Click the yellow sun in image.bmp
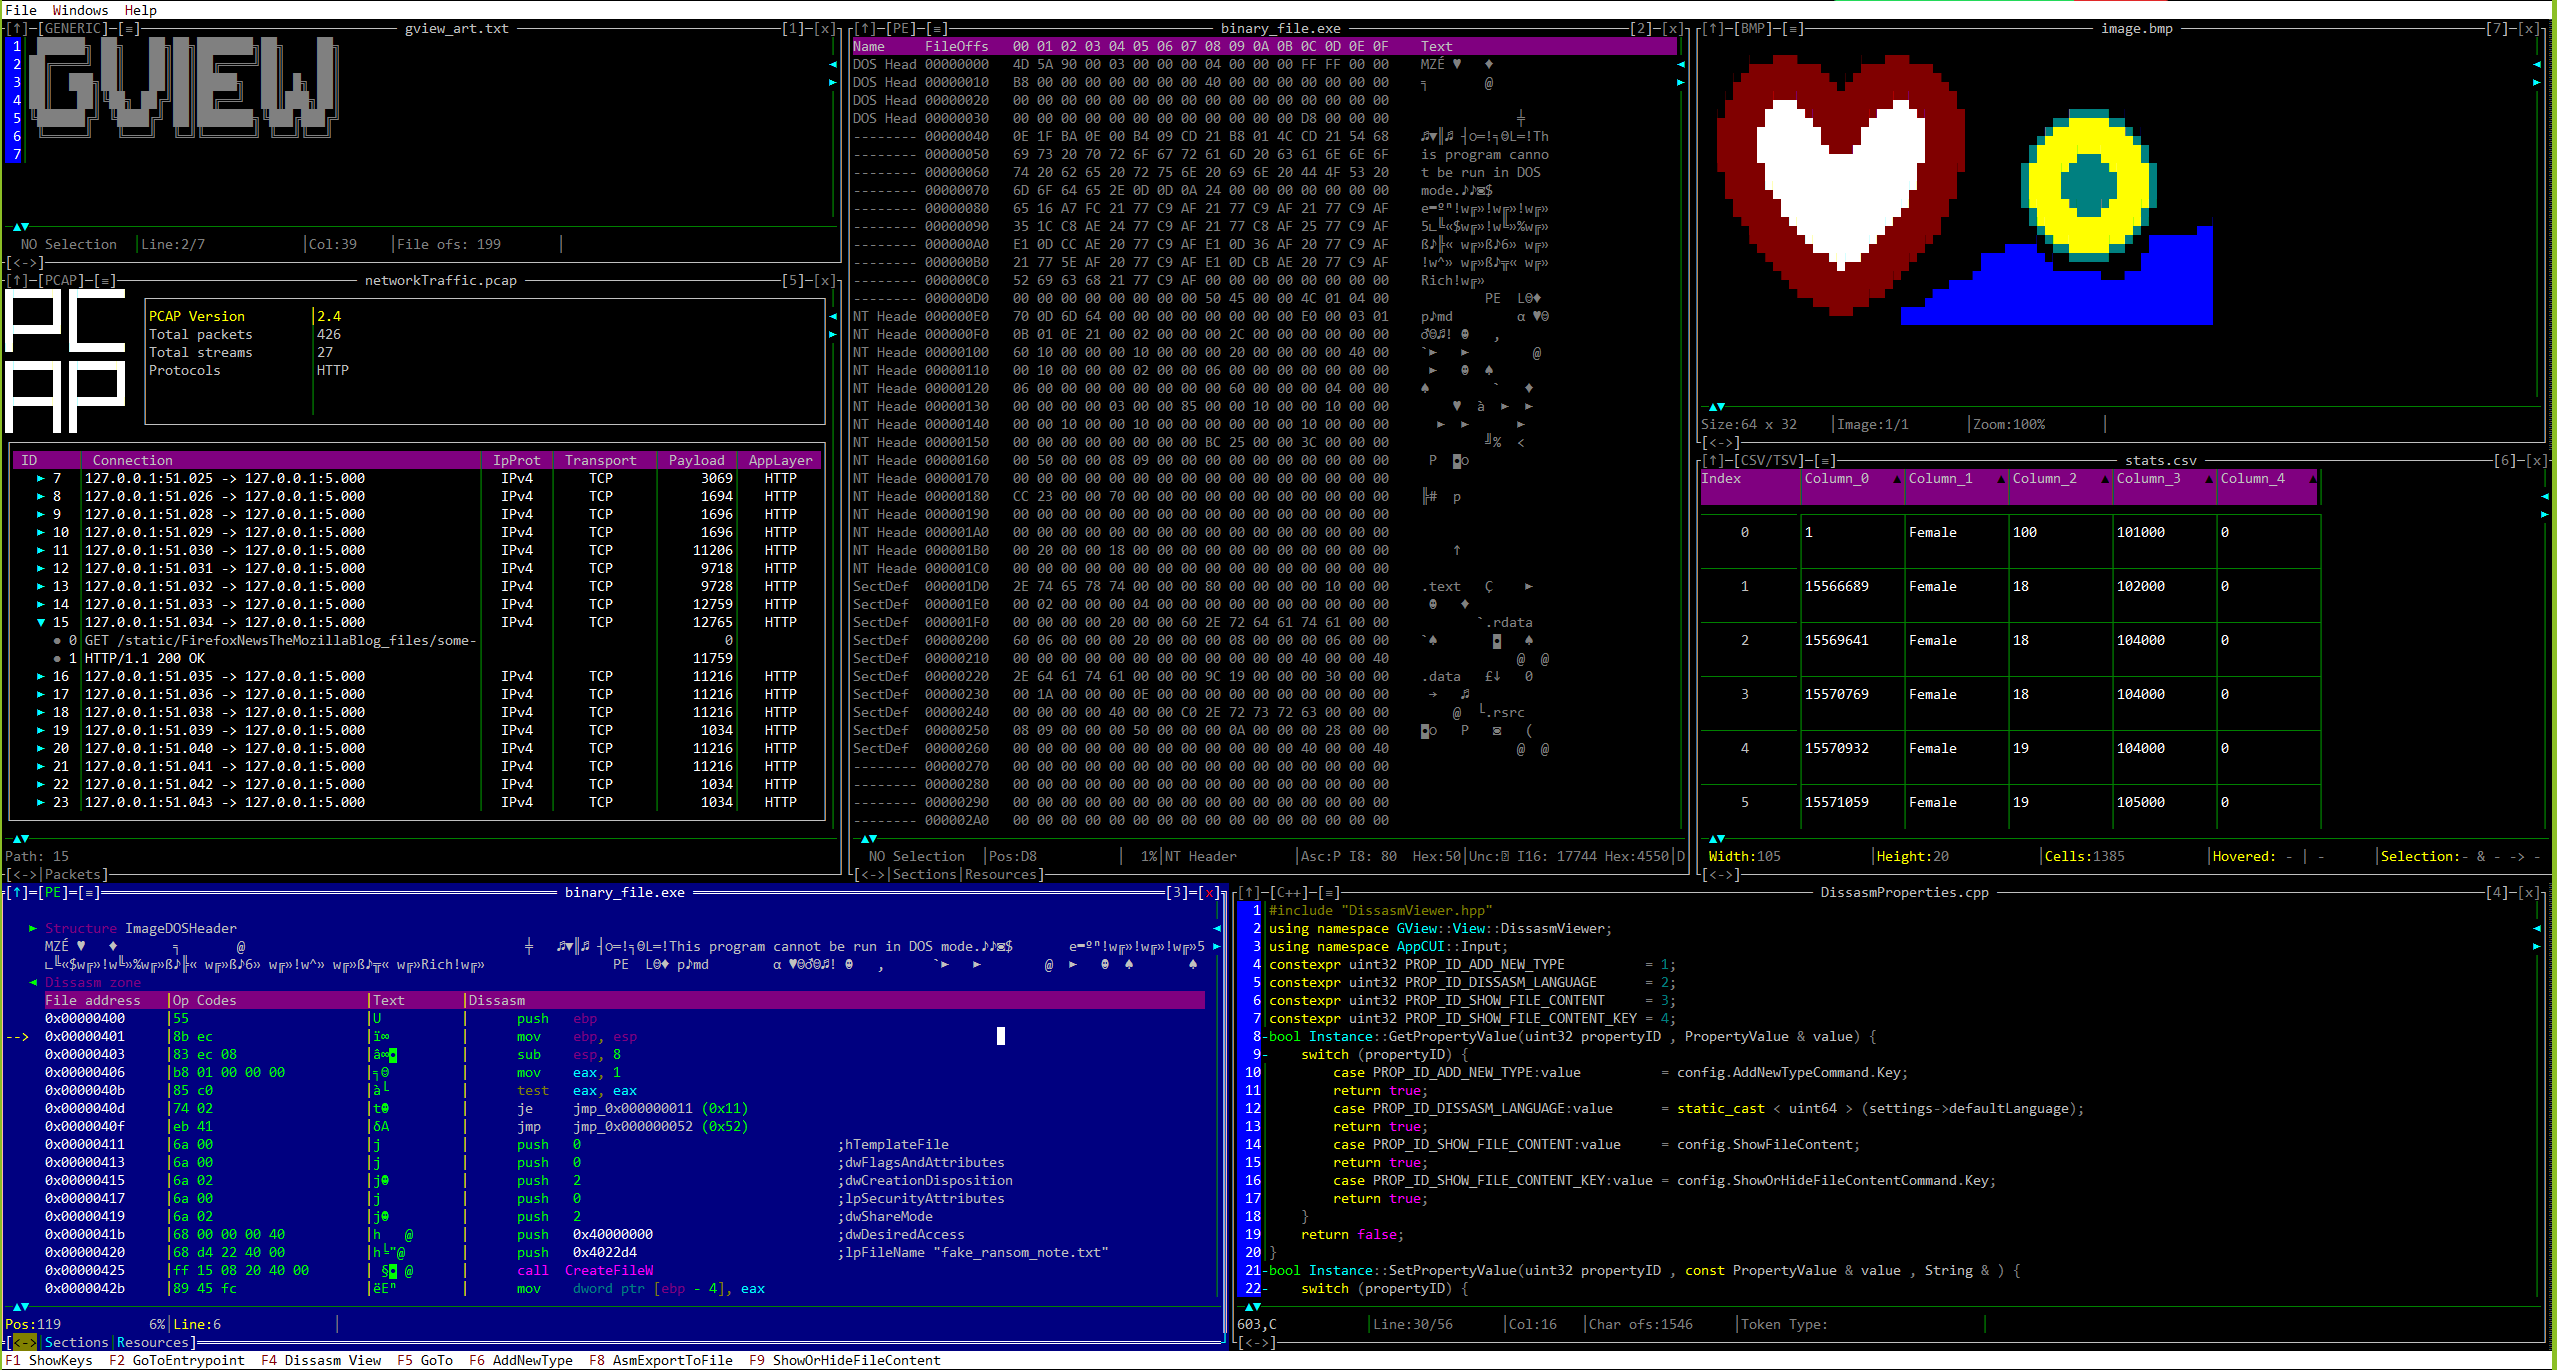The height and width of the screenshot is (1370, 2557). pyautogui.click(x=2087, y=187)
